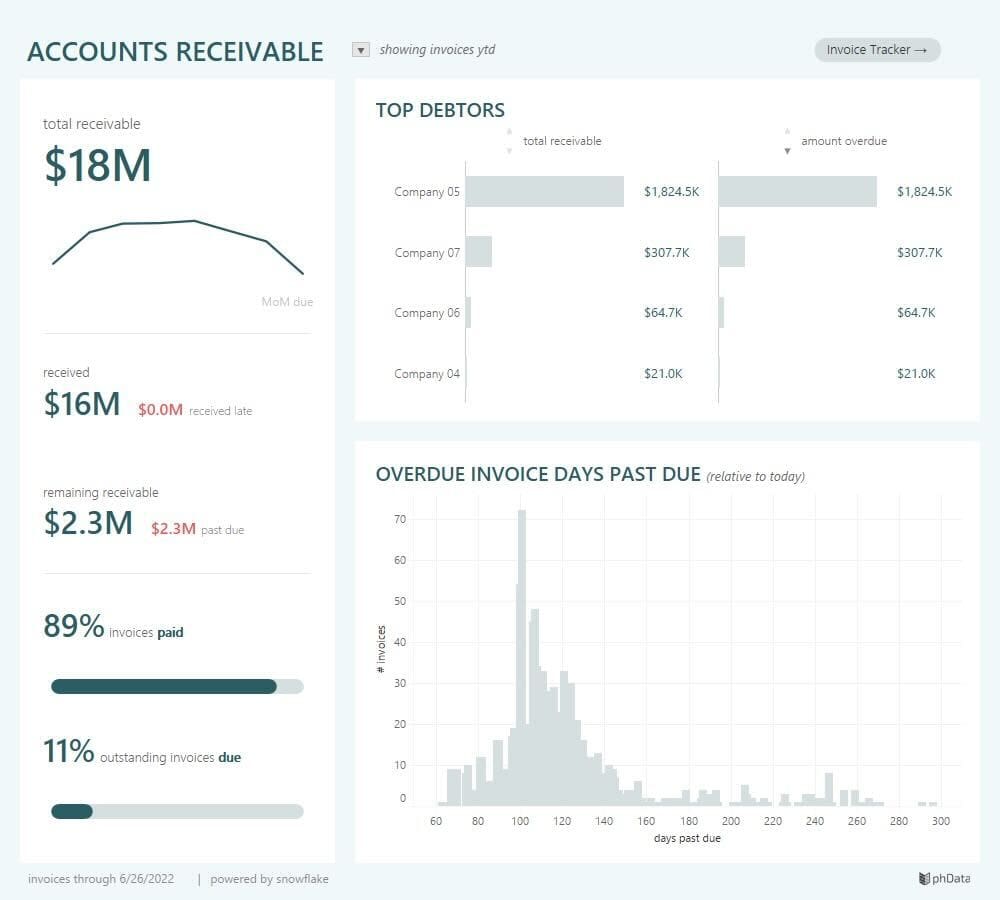The width and height of the screenshot is (1000, 900).
Task: Click the 89% invoices paid progress bar
Action: click(176, 686)
